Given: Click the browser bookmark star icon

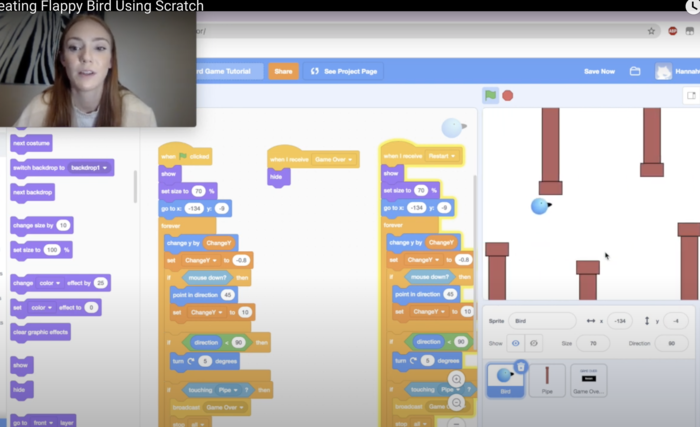Looking at the screenshot, I should click(x=651, y=31).
